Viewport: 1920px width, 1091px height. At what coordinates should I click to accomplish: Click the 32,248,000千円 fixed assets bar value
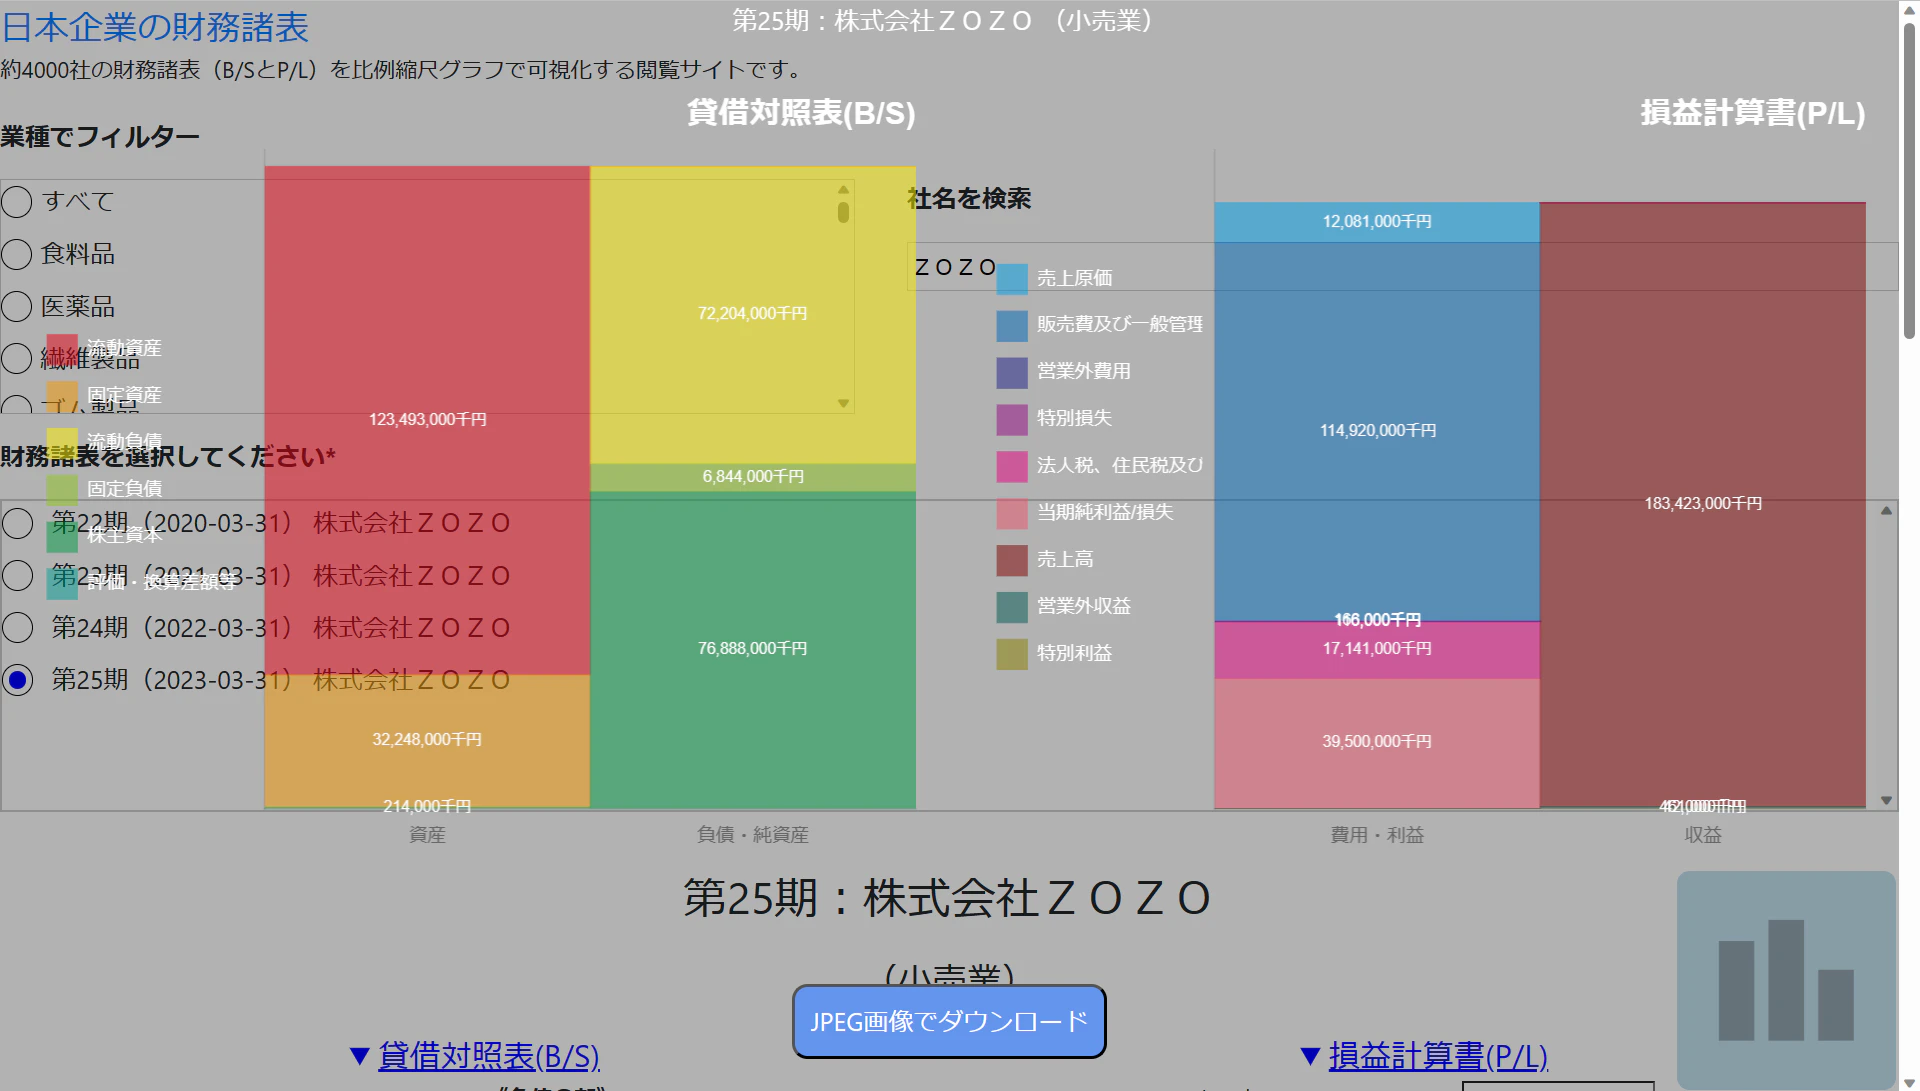[x=427, y=740]
